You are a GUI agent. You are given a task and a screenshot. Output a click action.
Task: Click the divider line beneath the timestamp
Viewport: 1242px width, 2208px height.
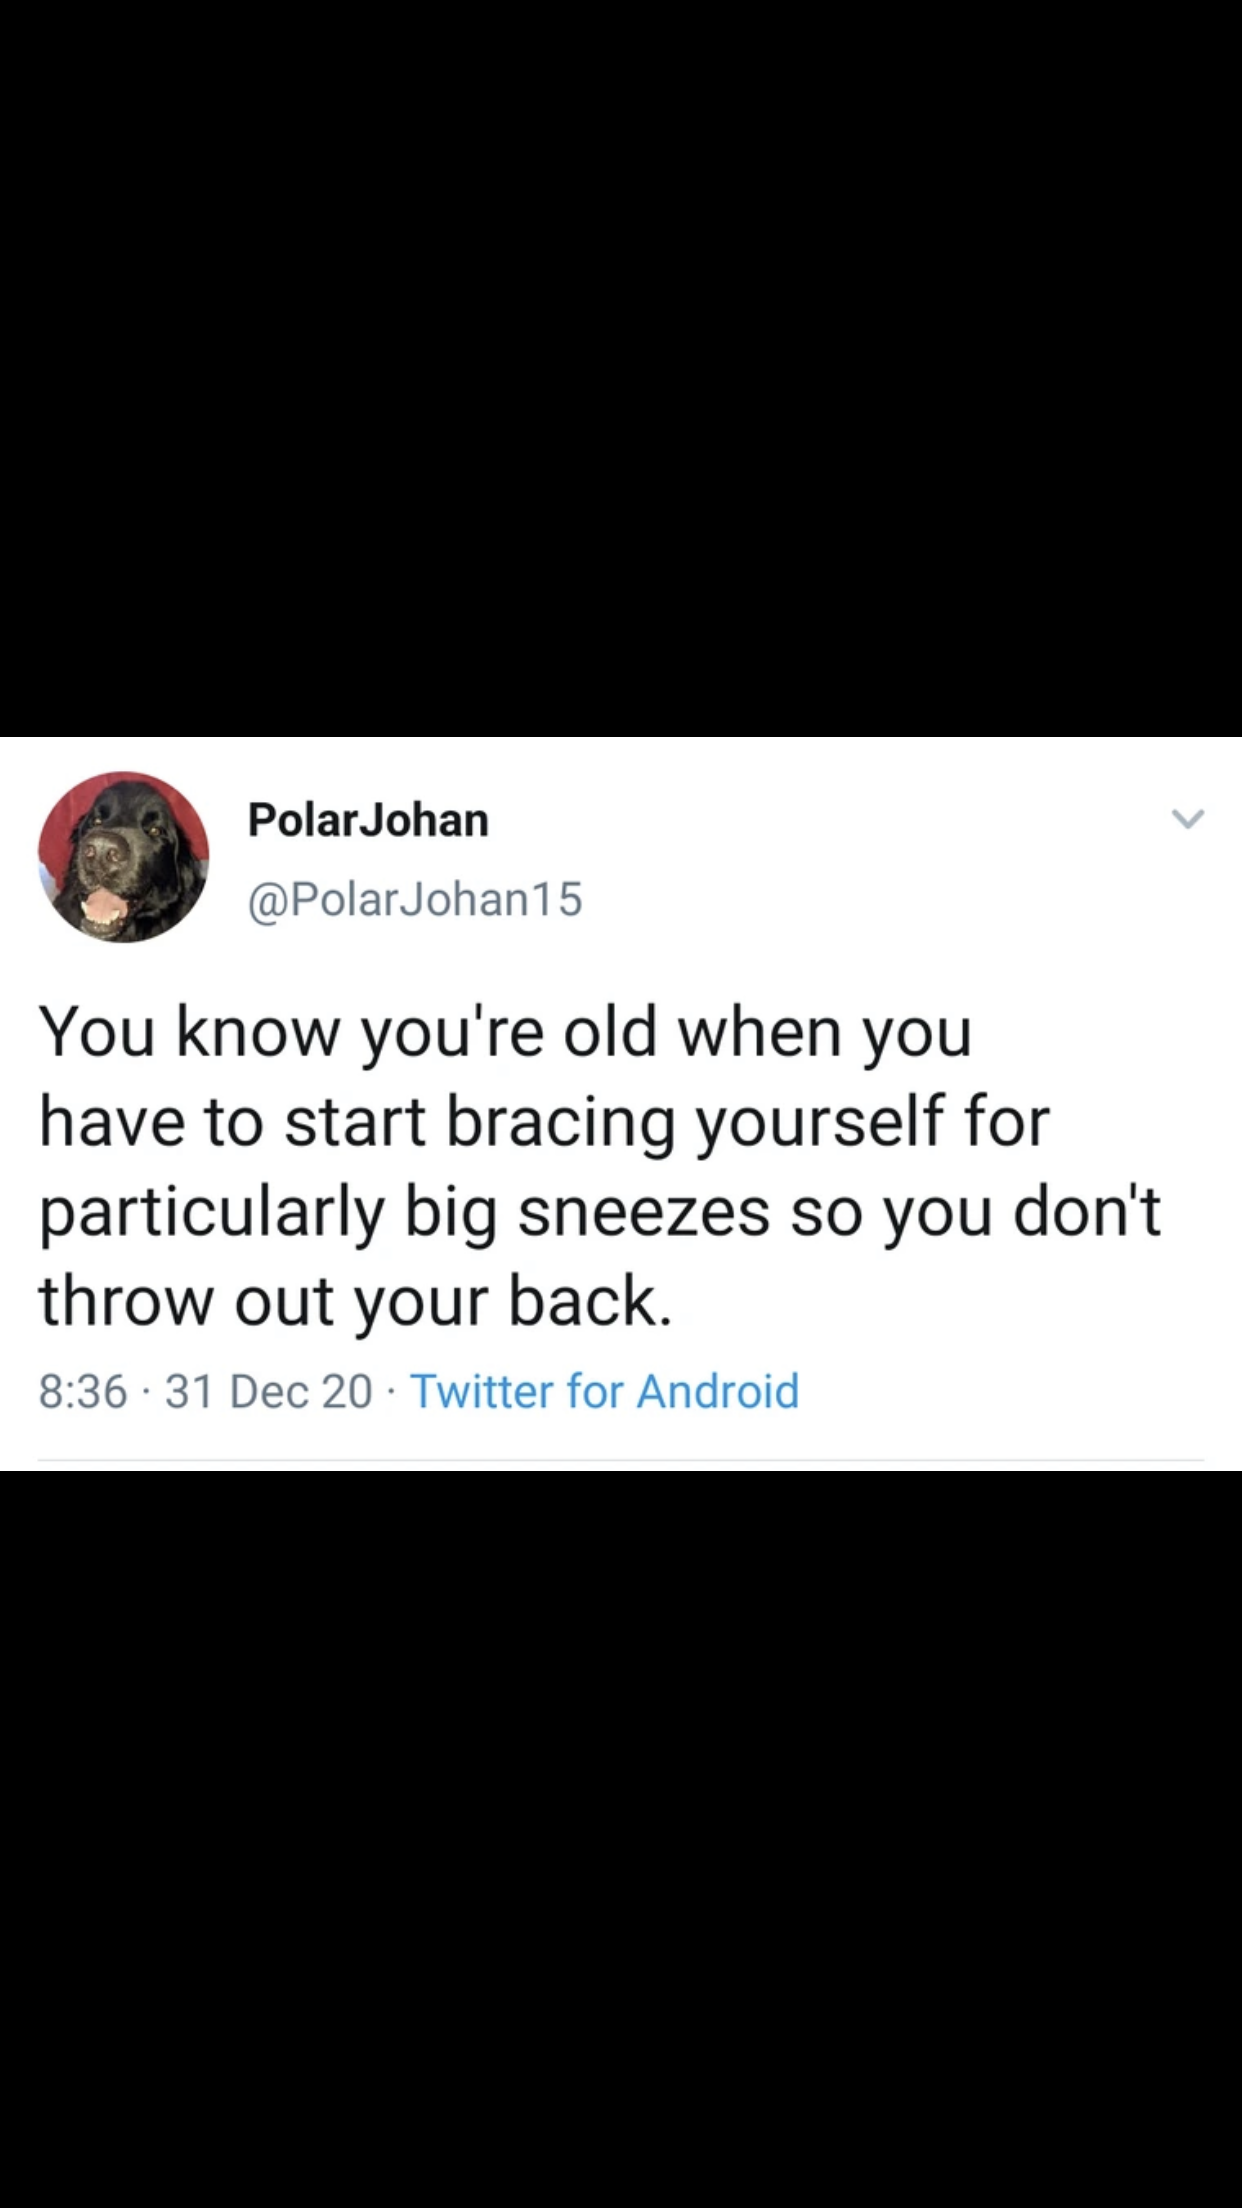point(621,1460)
